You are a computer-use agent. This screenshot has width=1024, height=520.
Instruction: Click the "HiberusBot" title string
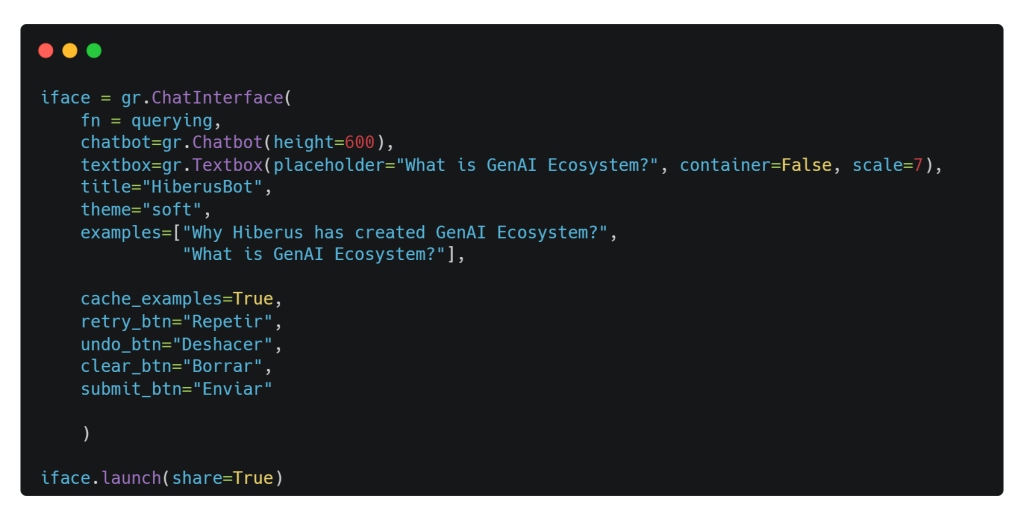(202, 187)
